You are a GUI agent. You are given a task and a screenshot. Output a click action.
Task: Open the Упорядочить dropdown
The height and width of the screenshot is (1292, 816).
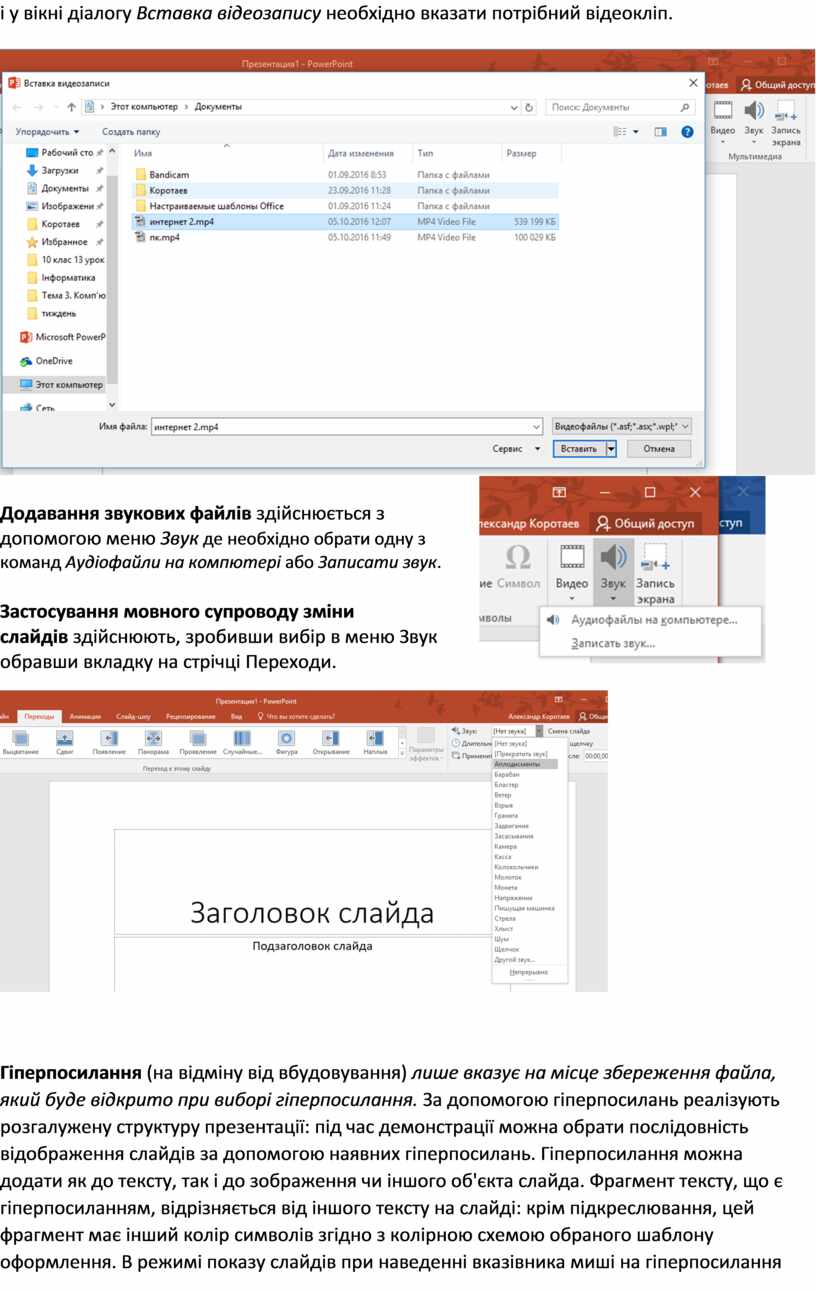point(48,131)
